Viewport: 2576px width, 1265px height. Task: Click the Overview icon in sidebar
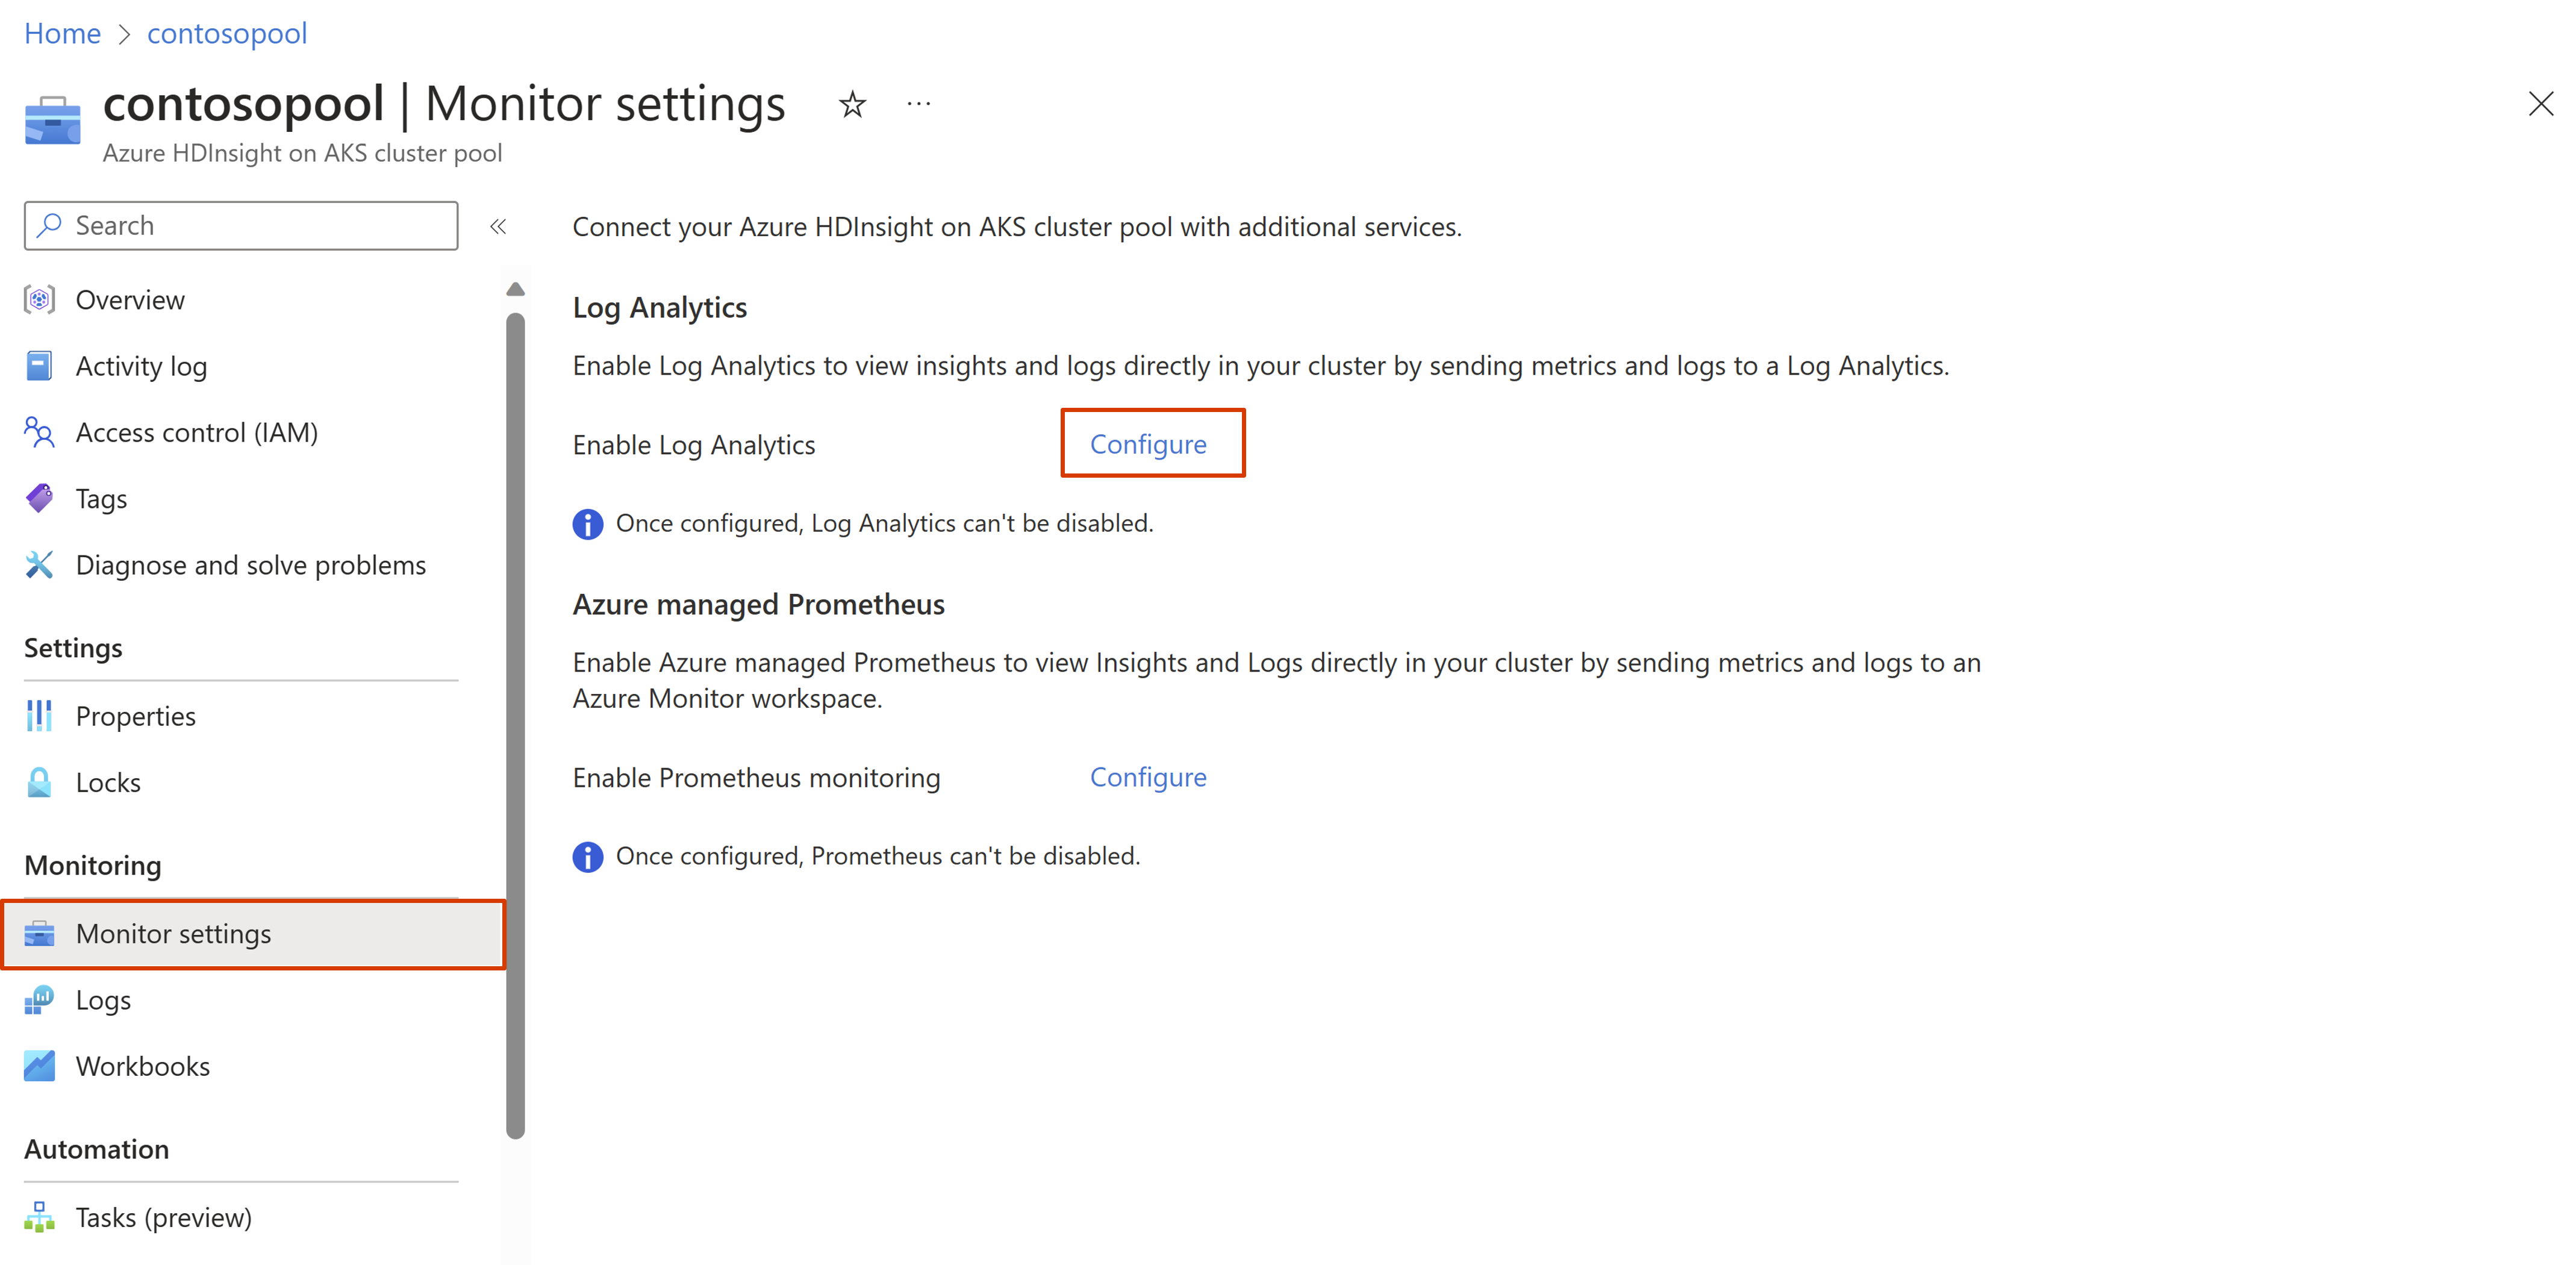click(39, 300)
